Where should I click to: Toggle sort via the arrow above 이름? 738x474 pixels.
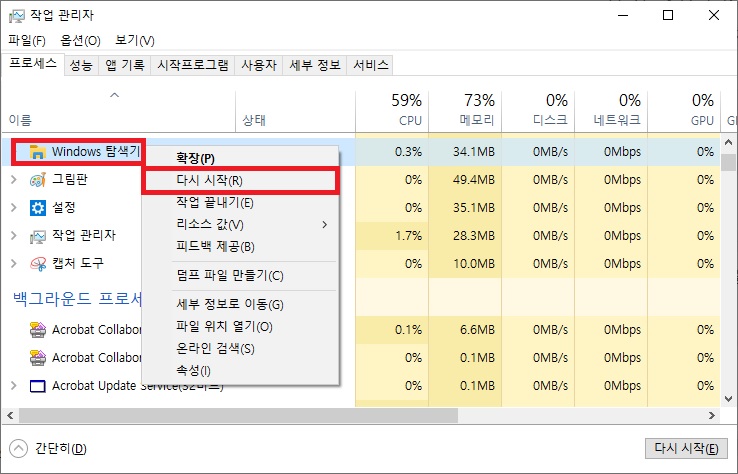[114, 96]
